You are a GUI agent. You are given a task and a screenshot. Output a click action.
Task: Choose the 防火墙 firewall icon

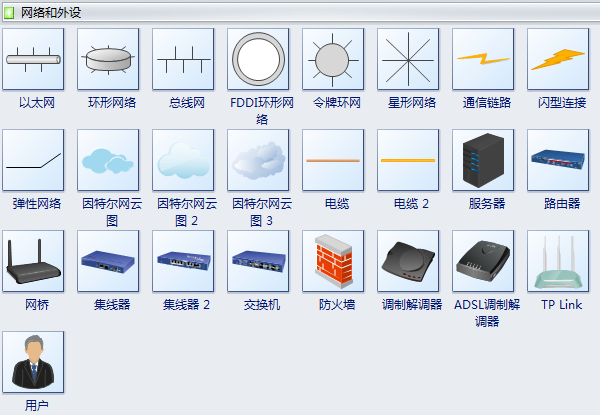tap(333, 261)
